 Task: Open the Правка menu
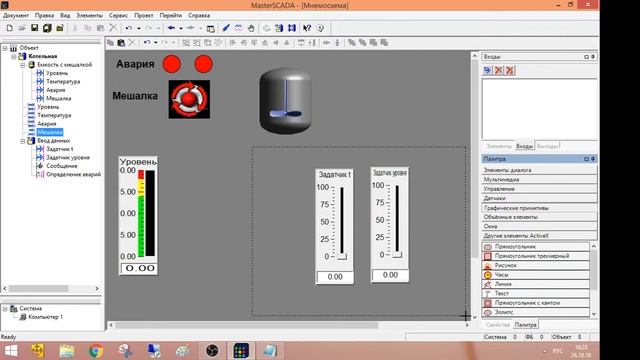[44, 16]
